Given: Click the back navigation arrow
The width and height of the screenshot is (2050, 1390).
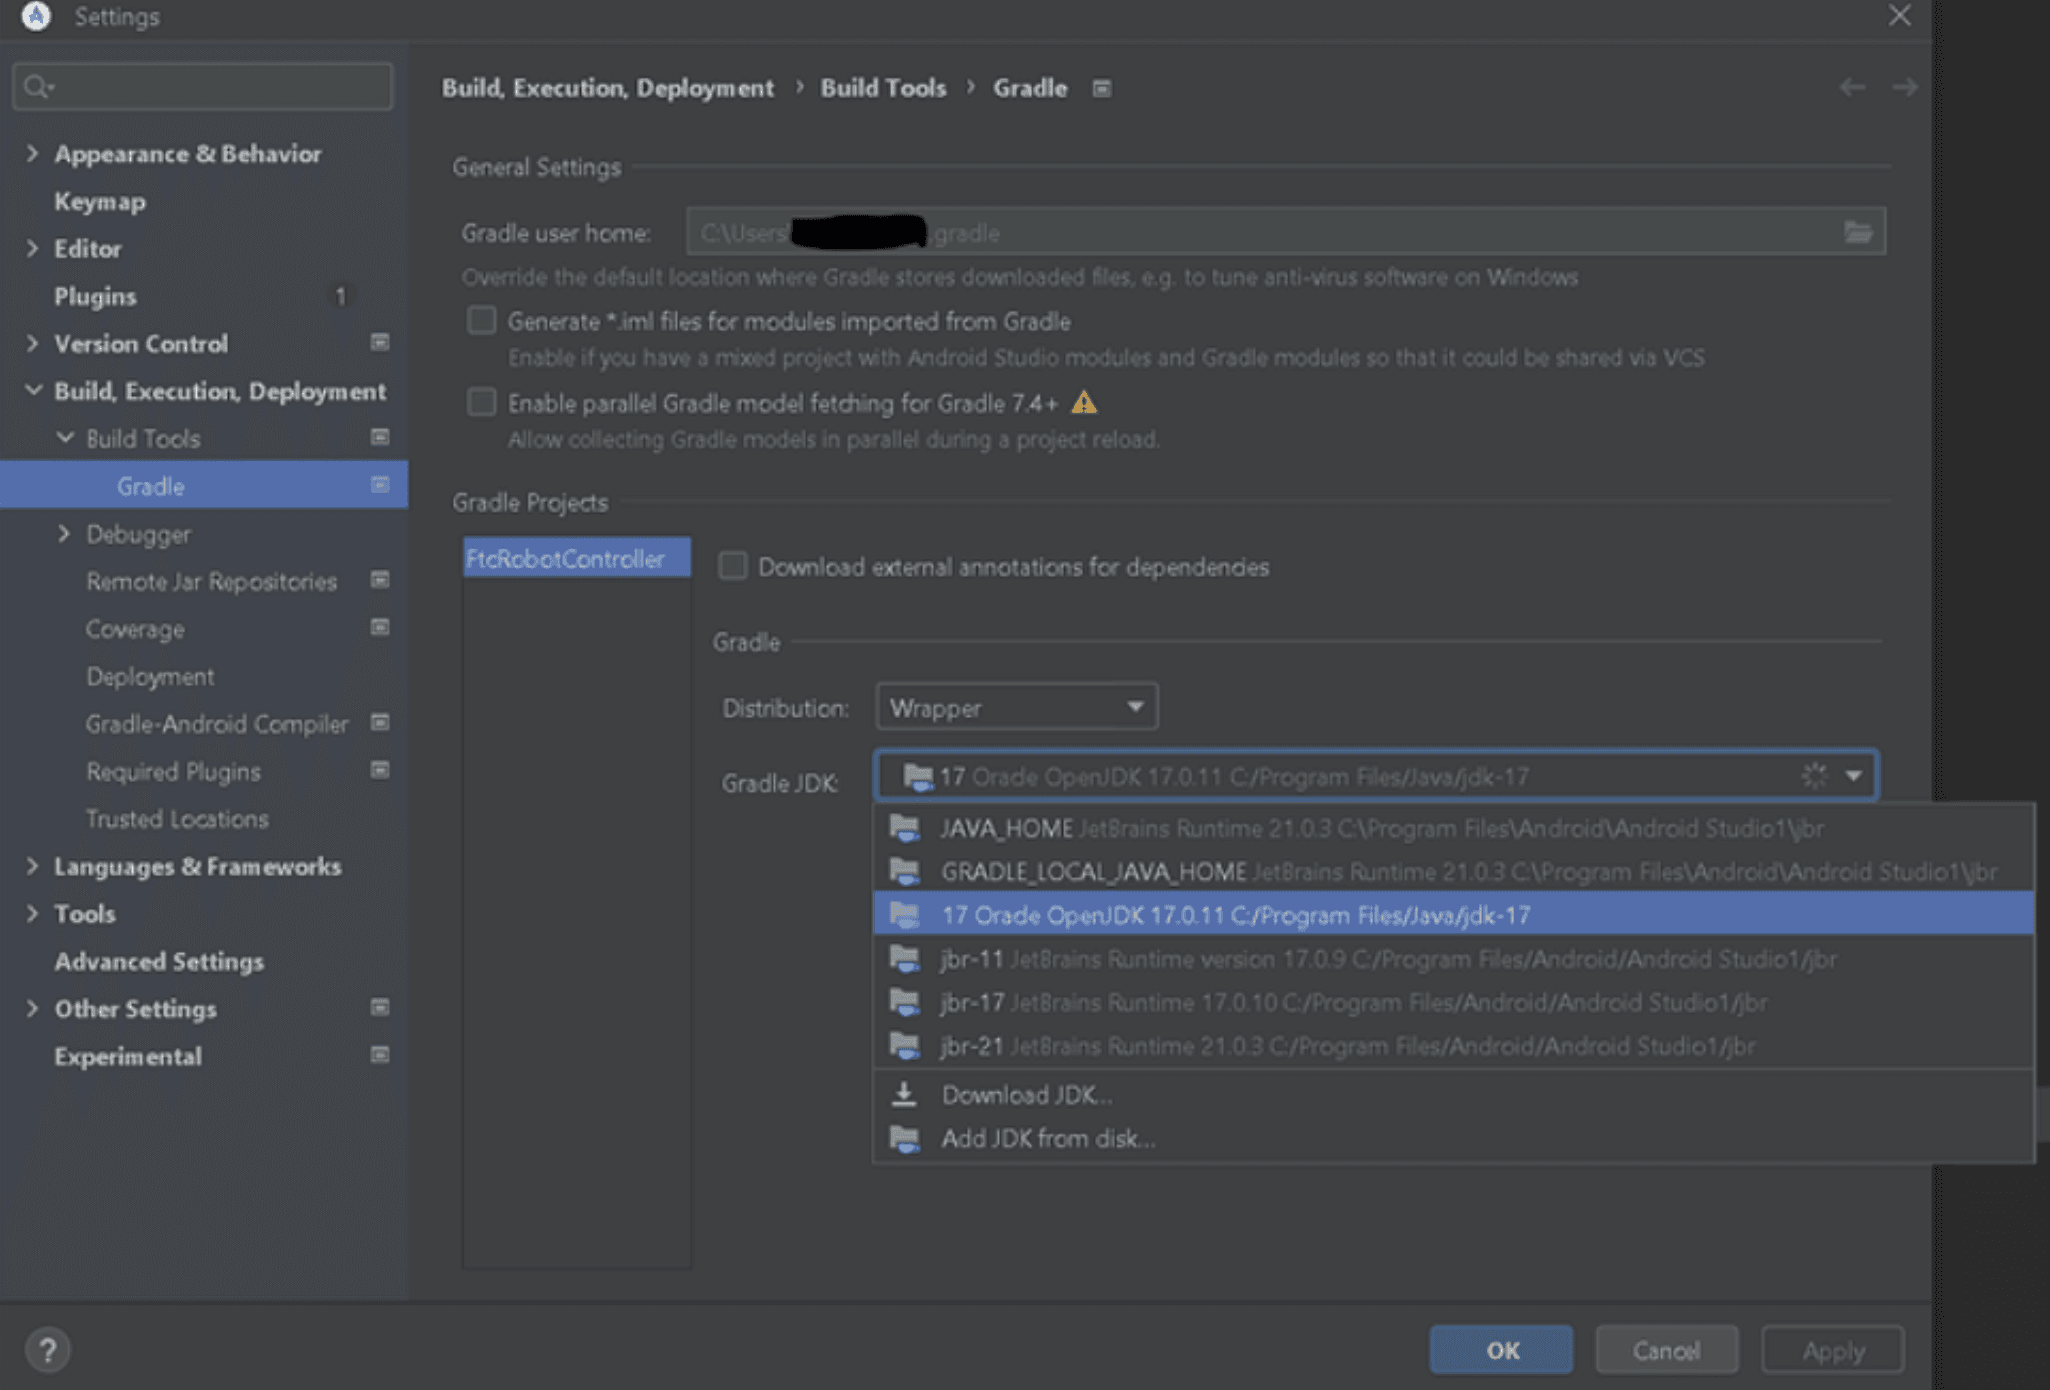Looking at the screenshot, I should click(1852, 88).
